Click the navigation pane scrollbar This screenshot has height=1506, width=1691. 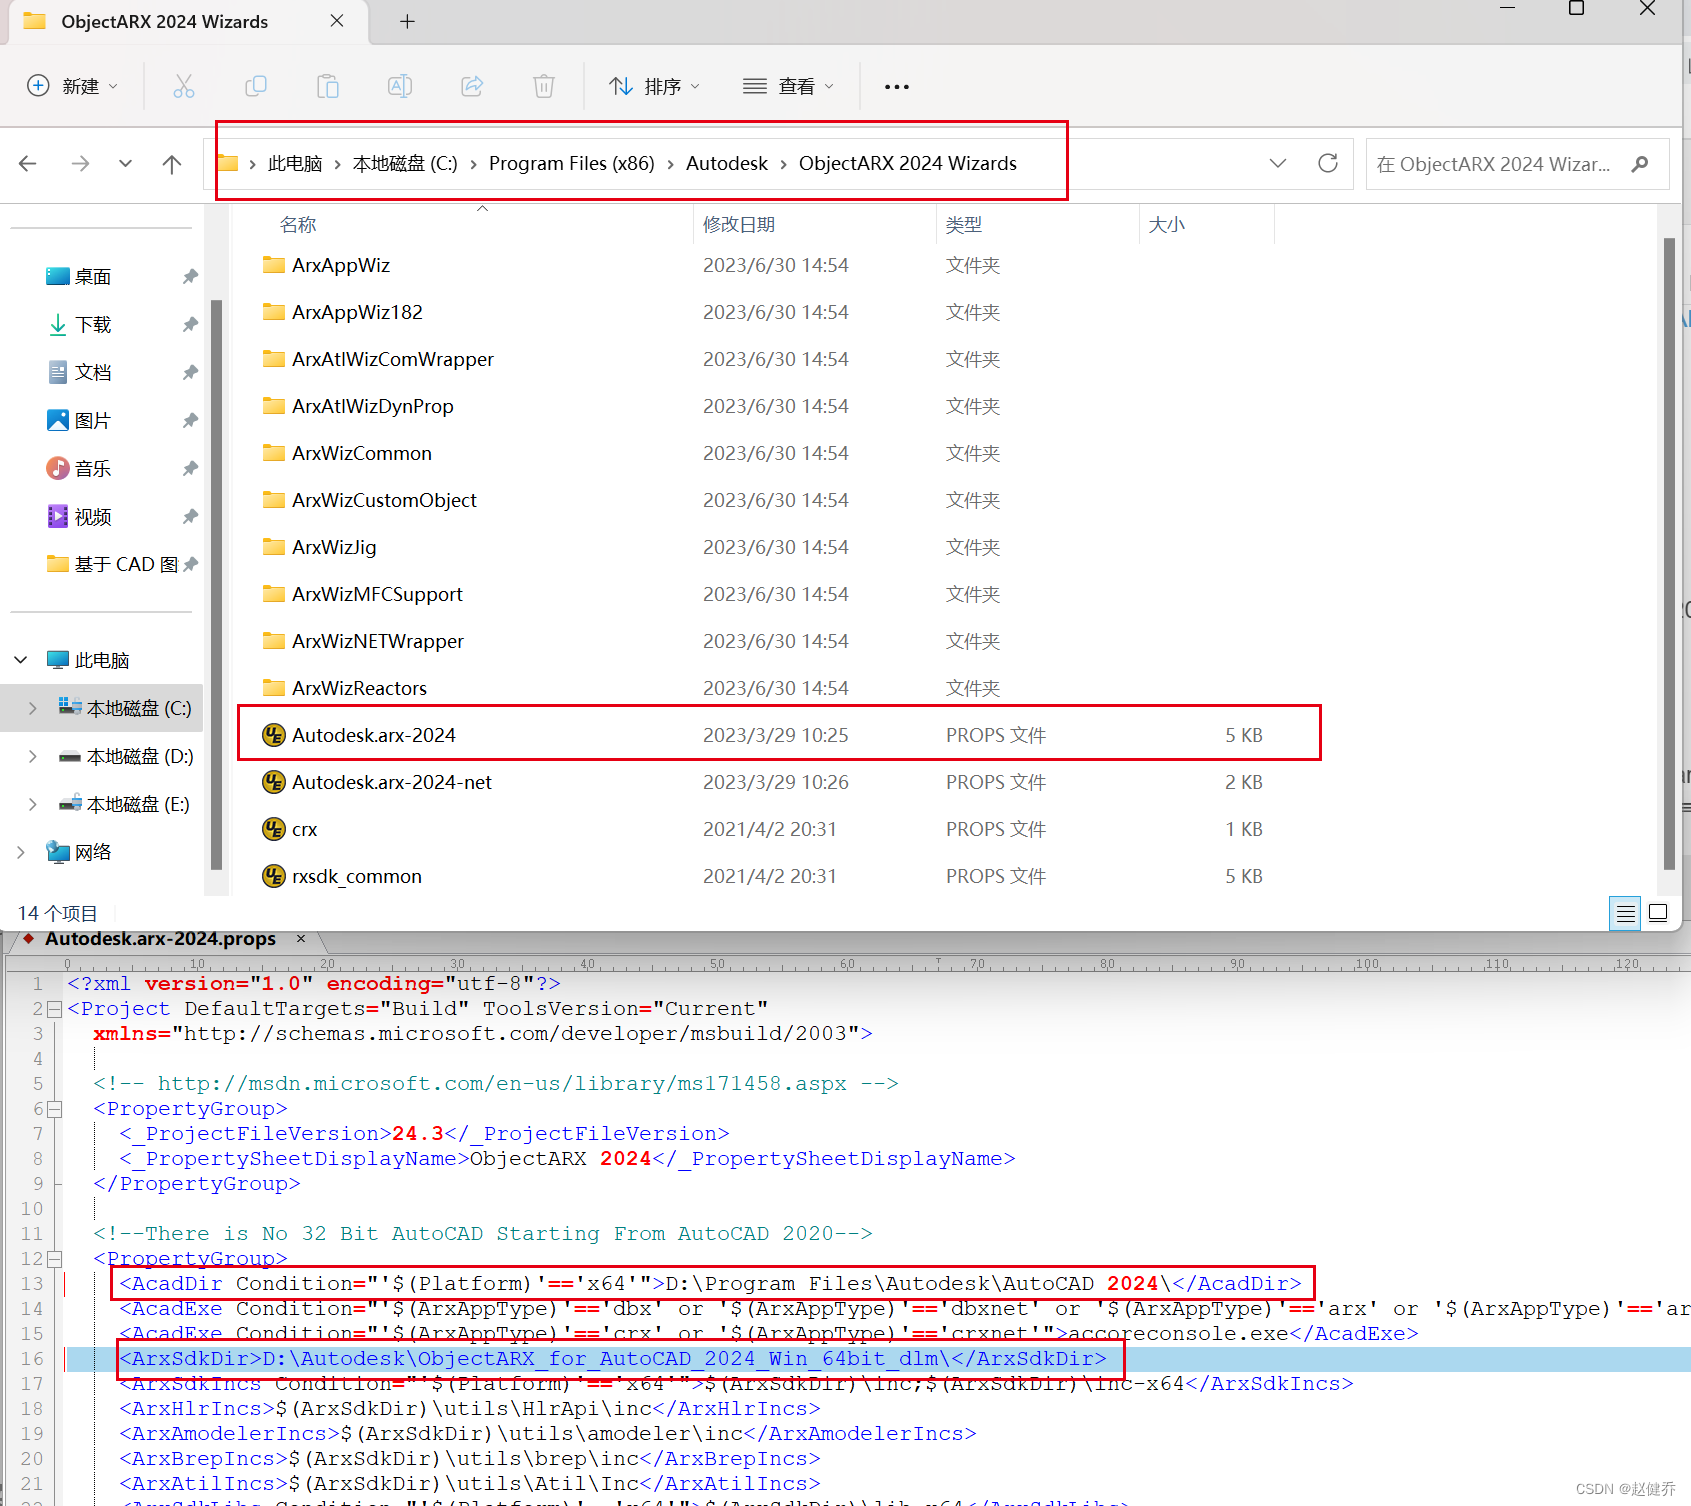click(x=216, y=585)
